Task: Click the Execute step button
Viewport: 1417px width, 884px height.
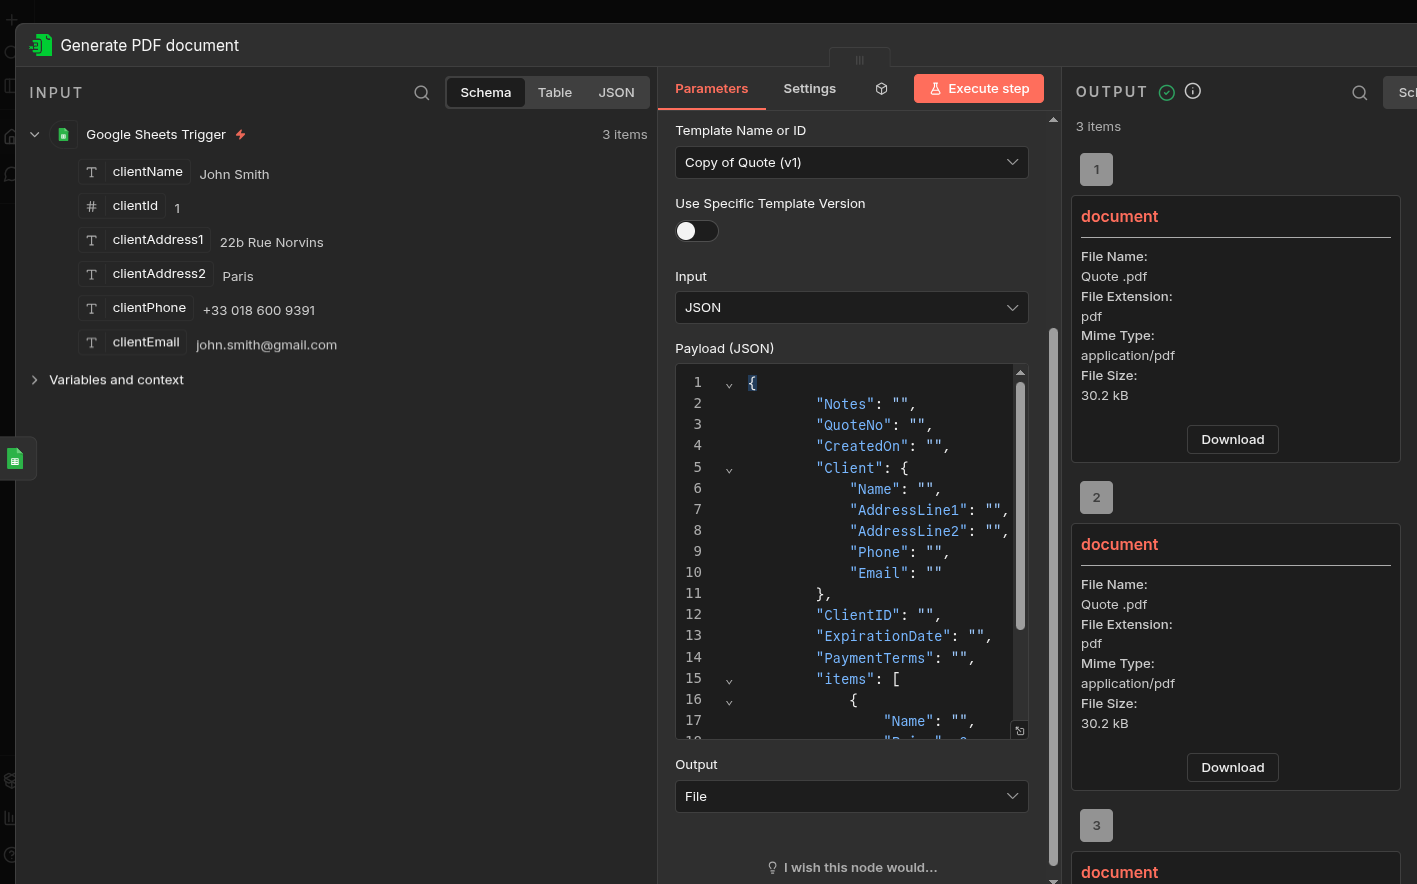Action: coord(978,88)
